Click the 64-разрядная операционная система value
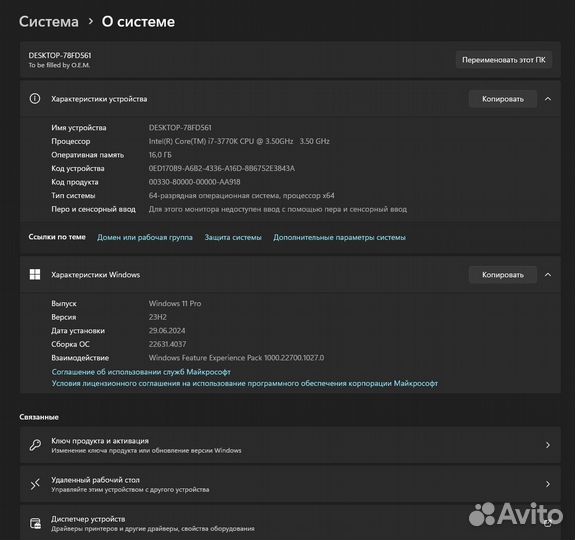The width and height of the screenshot is (575, 540). pos(242,195)
